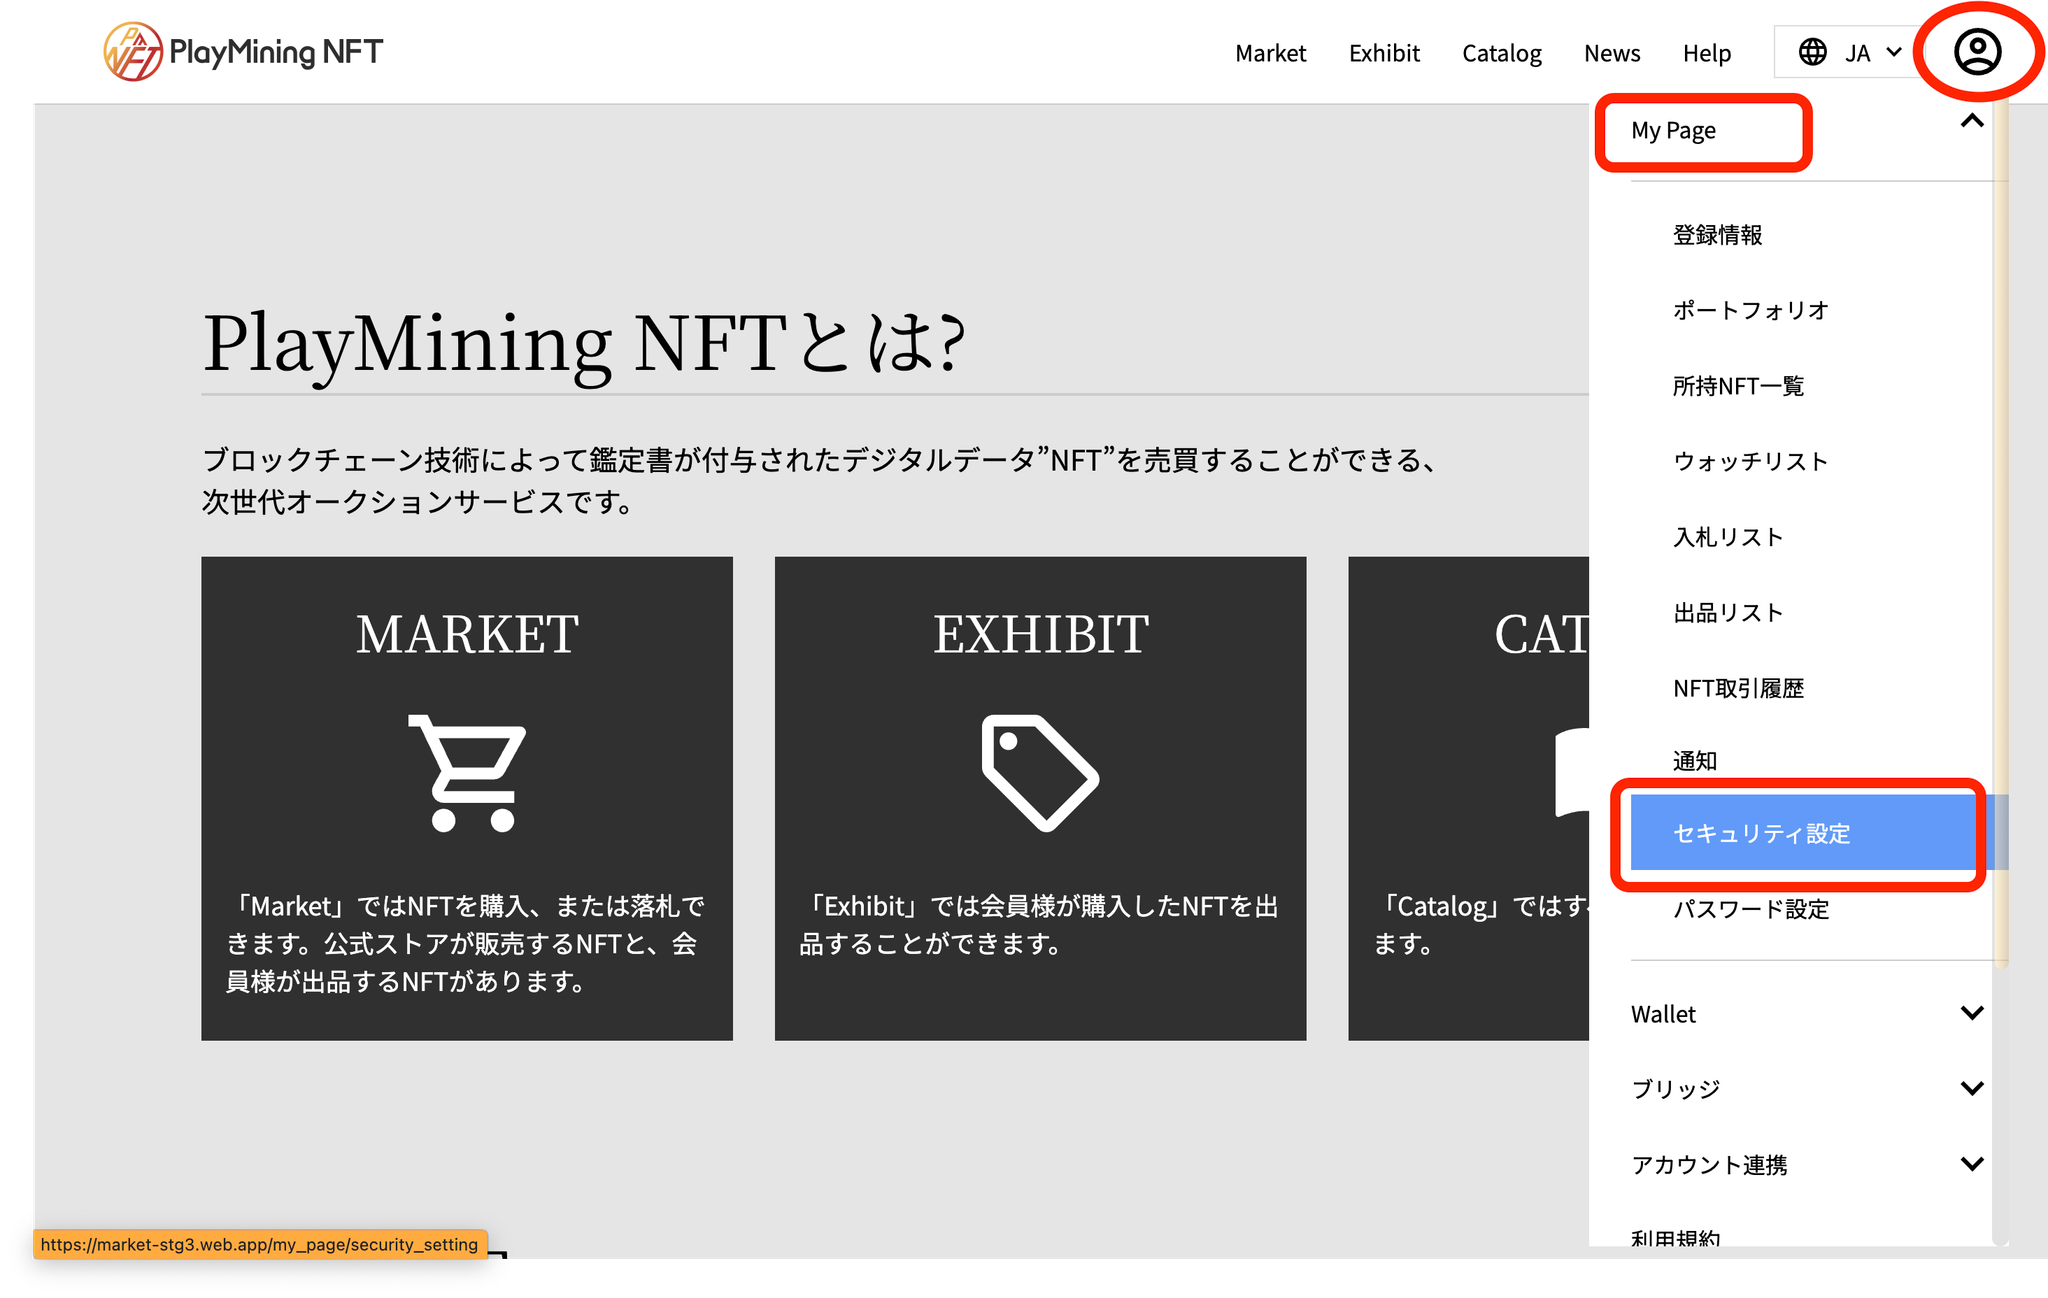Open 出品リスト menu entry
The width and height of the screenshot is (2048, 1298).
click(1728, 613)
